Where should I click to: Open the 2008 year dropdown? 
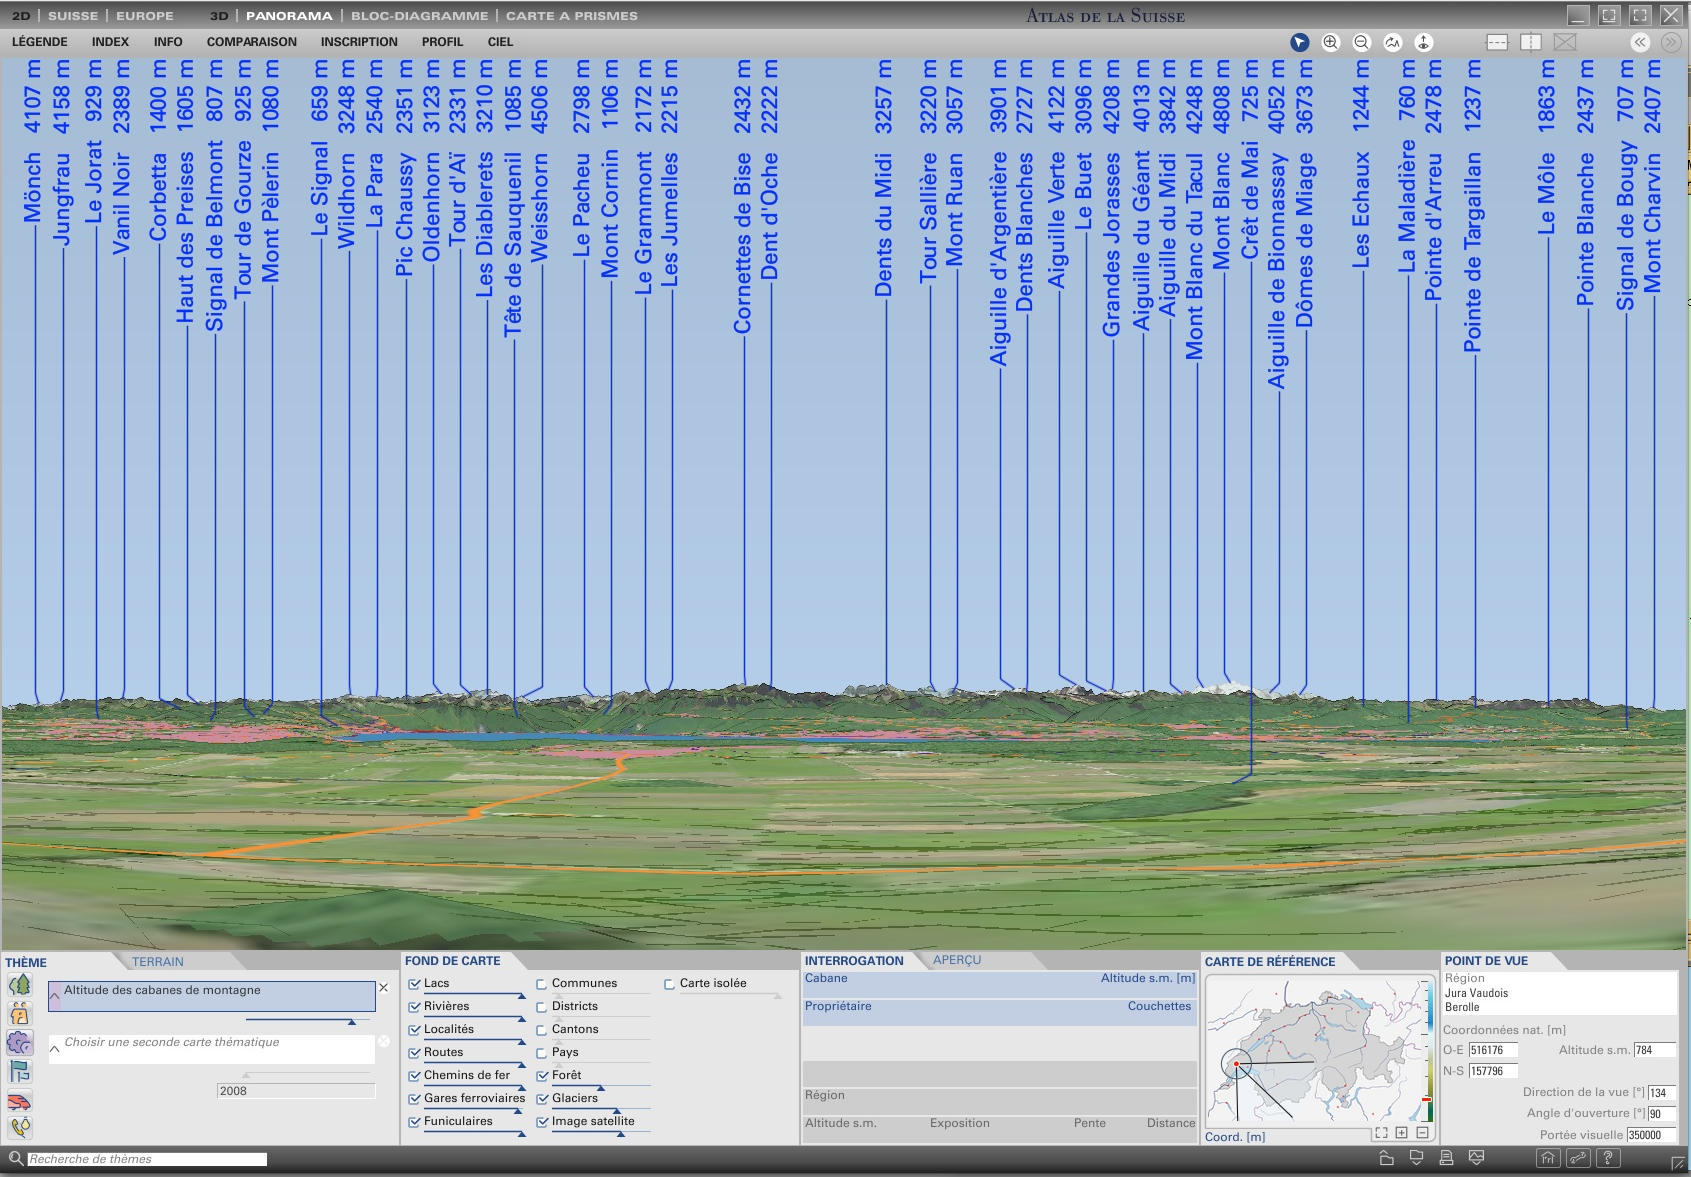pos(295,1091)
